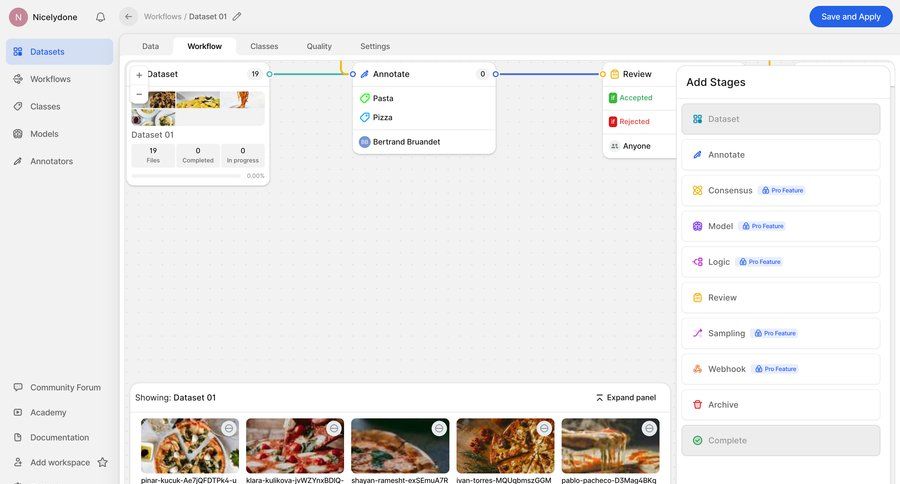Click the dataset completion progress bar
Viewport: 900px width, 484px height.
click(187, 176)
